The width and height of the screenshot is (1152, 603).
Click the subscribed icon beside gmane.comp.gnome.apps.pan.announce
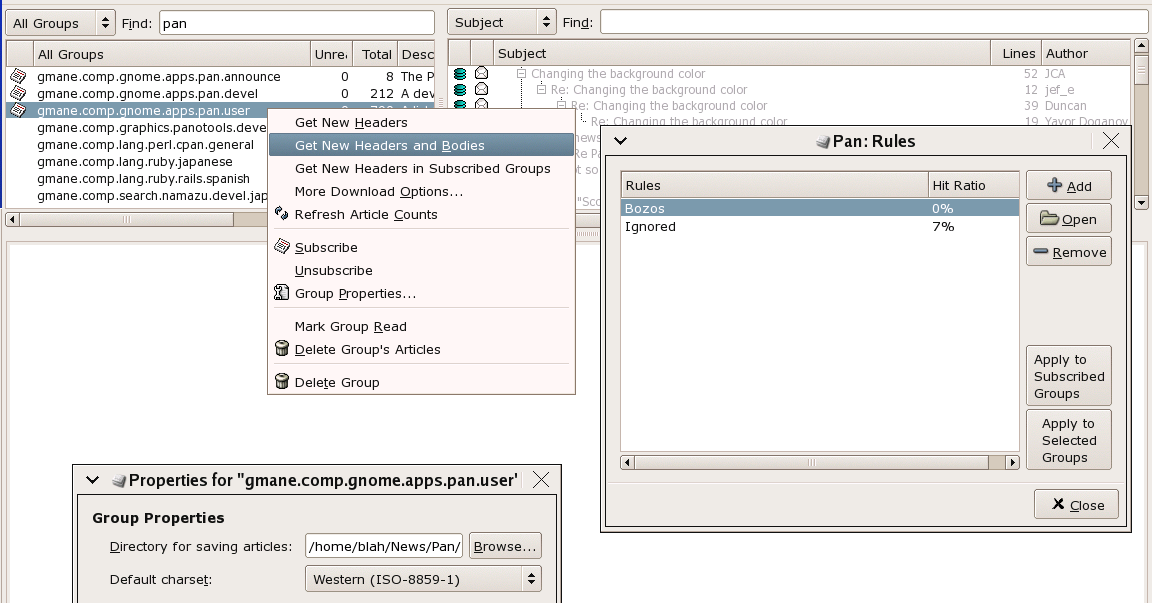(x=18, y=76)
